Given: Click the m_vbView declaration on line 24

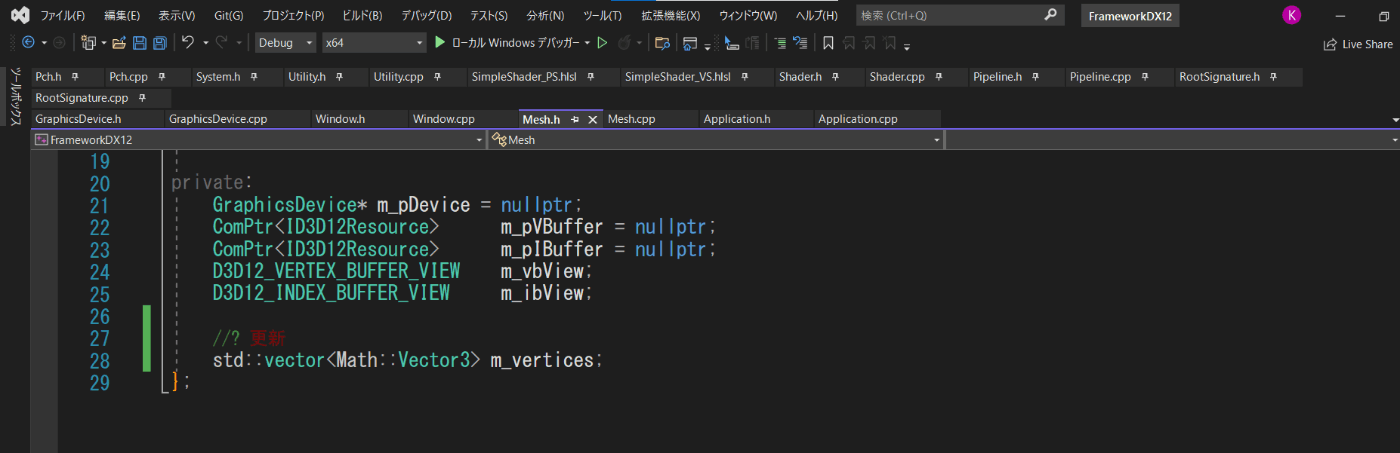Looking at the screenshot, I should click(x=403, y=272).
